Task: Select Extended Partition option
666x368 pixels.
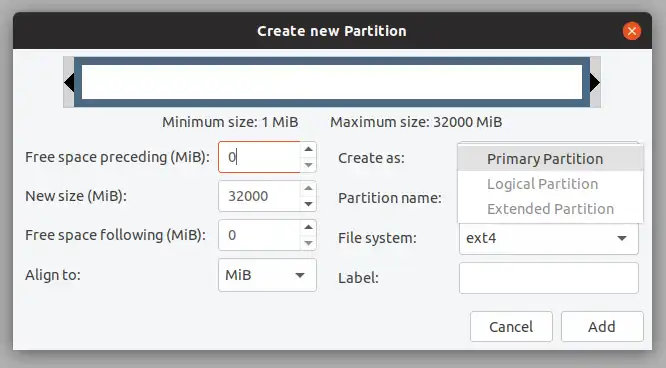Action: coord(550,209)
